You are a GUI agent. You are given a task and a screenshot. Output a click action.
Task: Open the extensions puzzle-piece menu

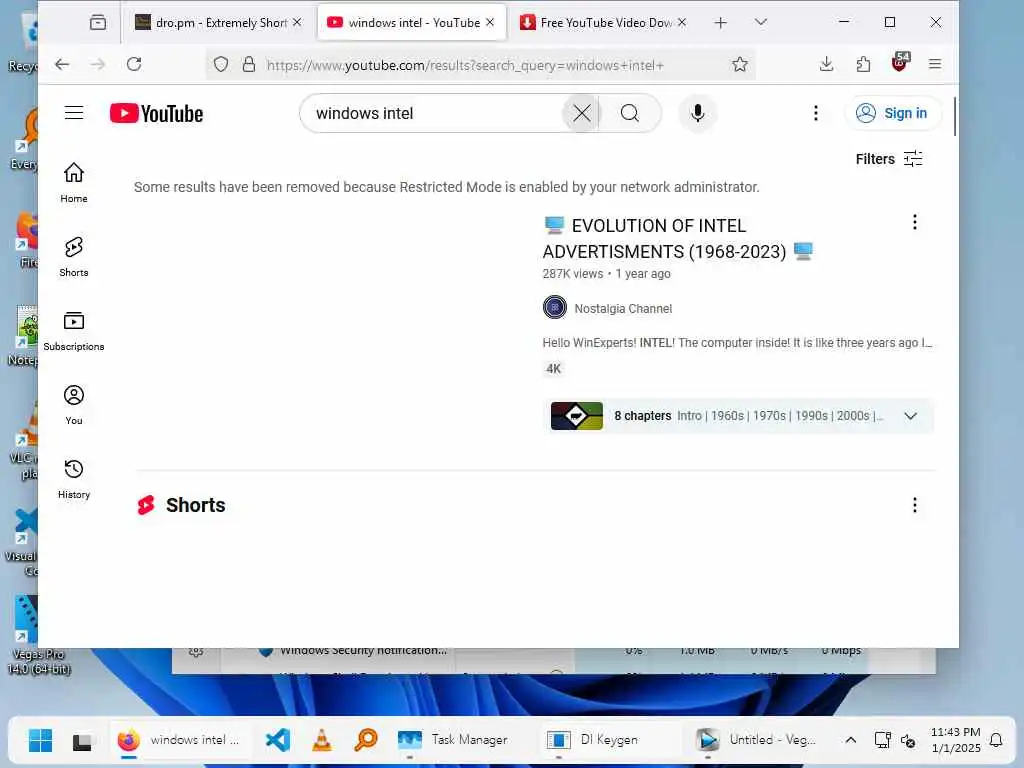[x=863, y=64]
